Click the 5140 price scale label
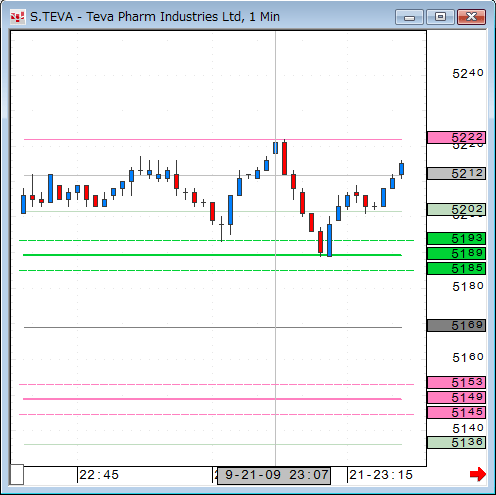The height and width of the screenshot is (495, 496). click(x=468, y=428)
